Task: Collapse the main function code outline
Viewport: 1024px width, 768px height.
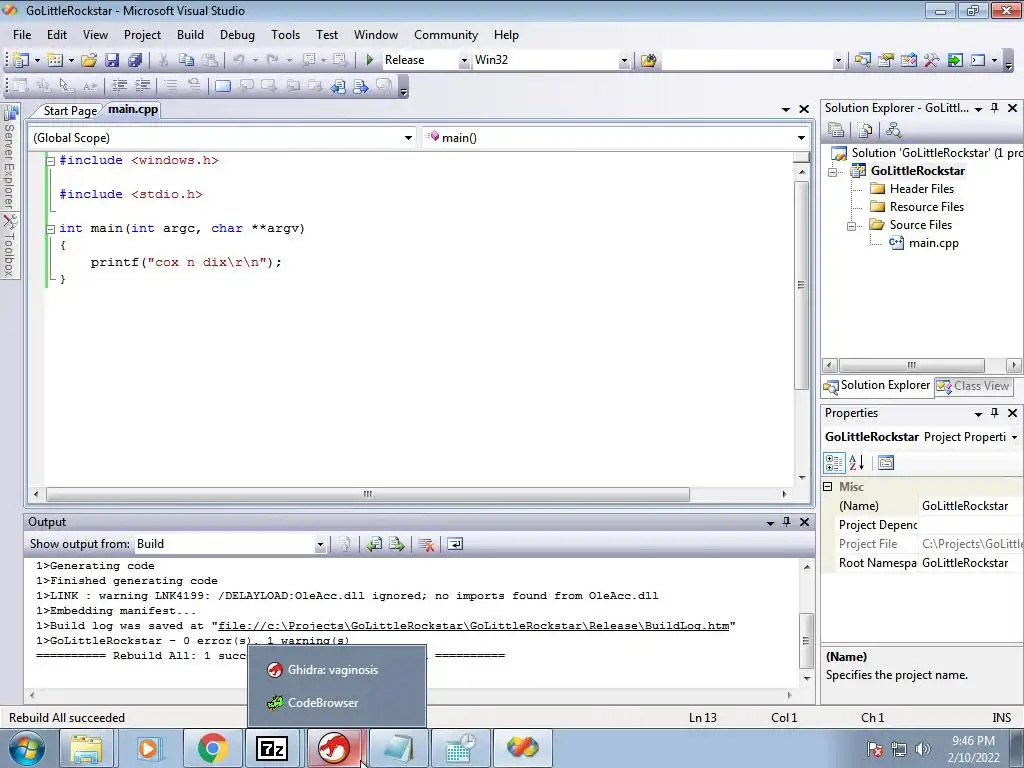Action: (50, 229)
